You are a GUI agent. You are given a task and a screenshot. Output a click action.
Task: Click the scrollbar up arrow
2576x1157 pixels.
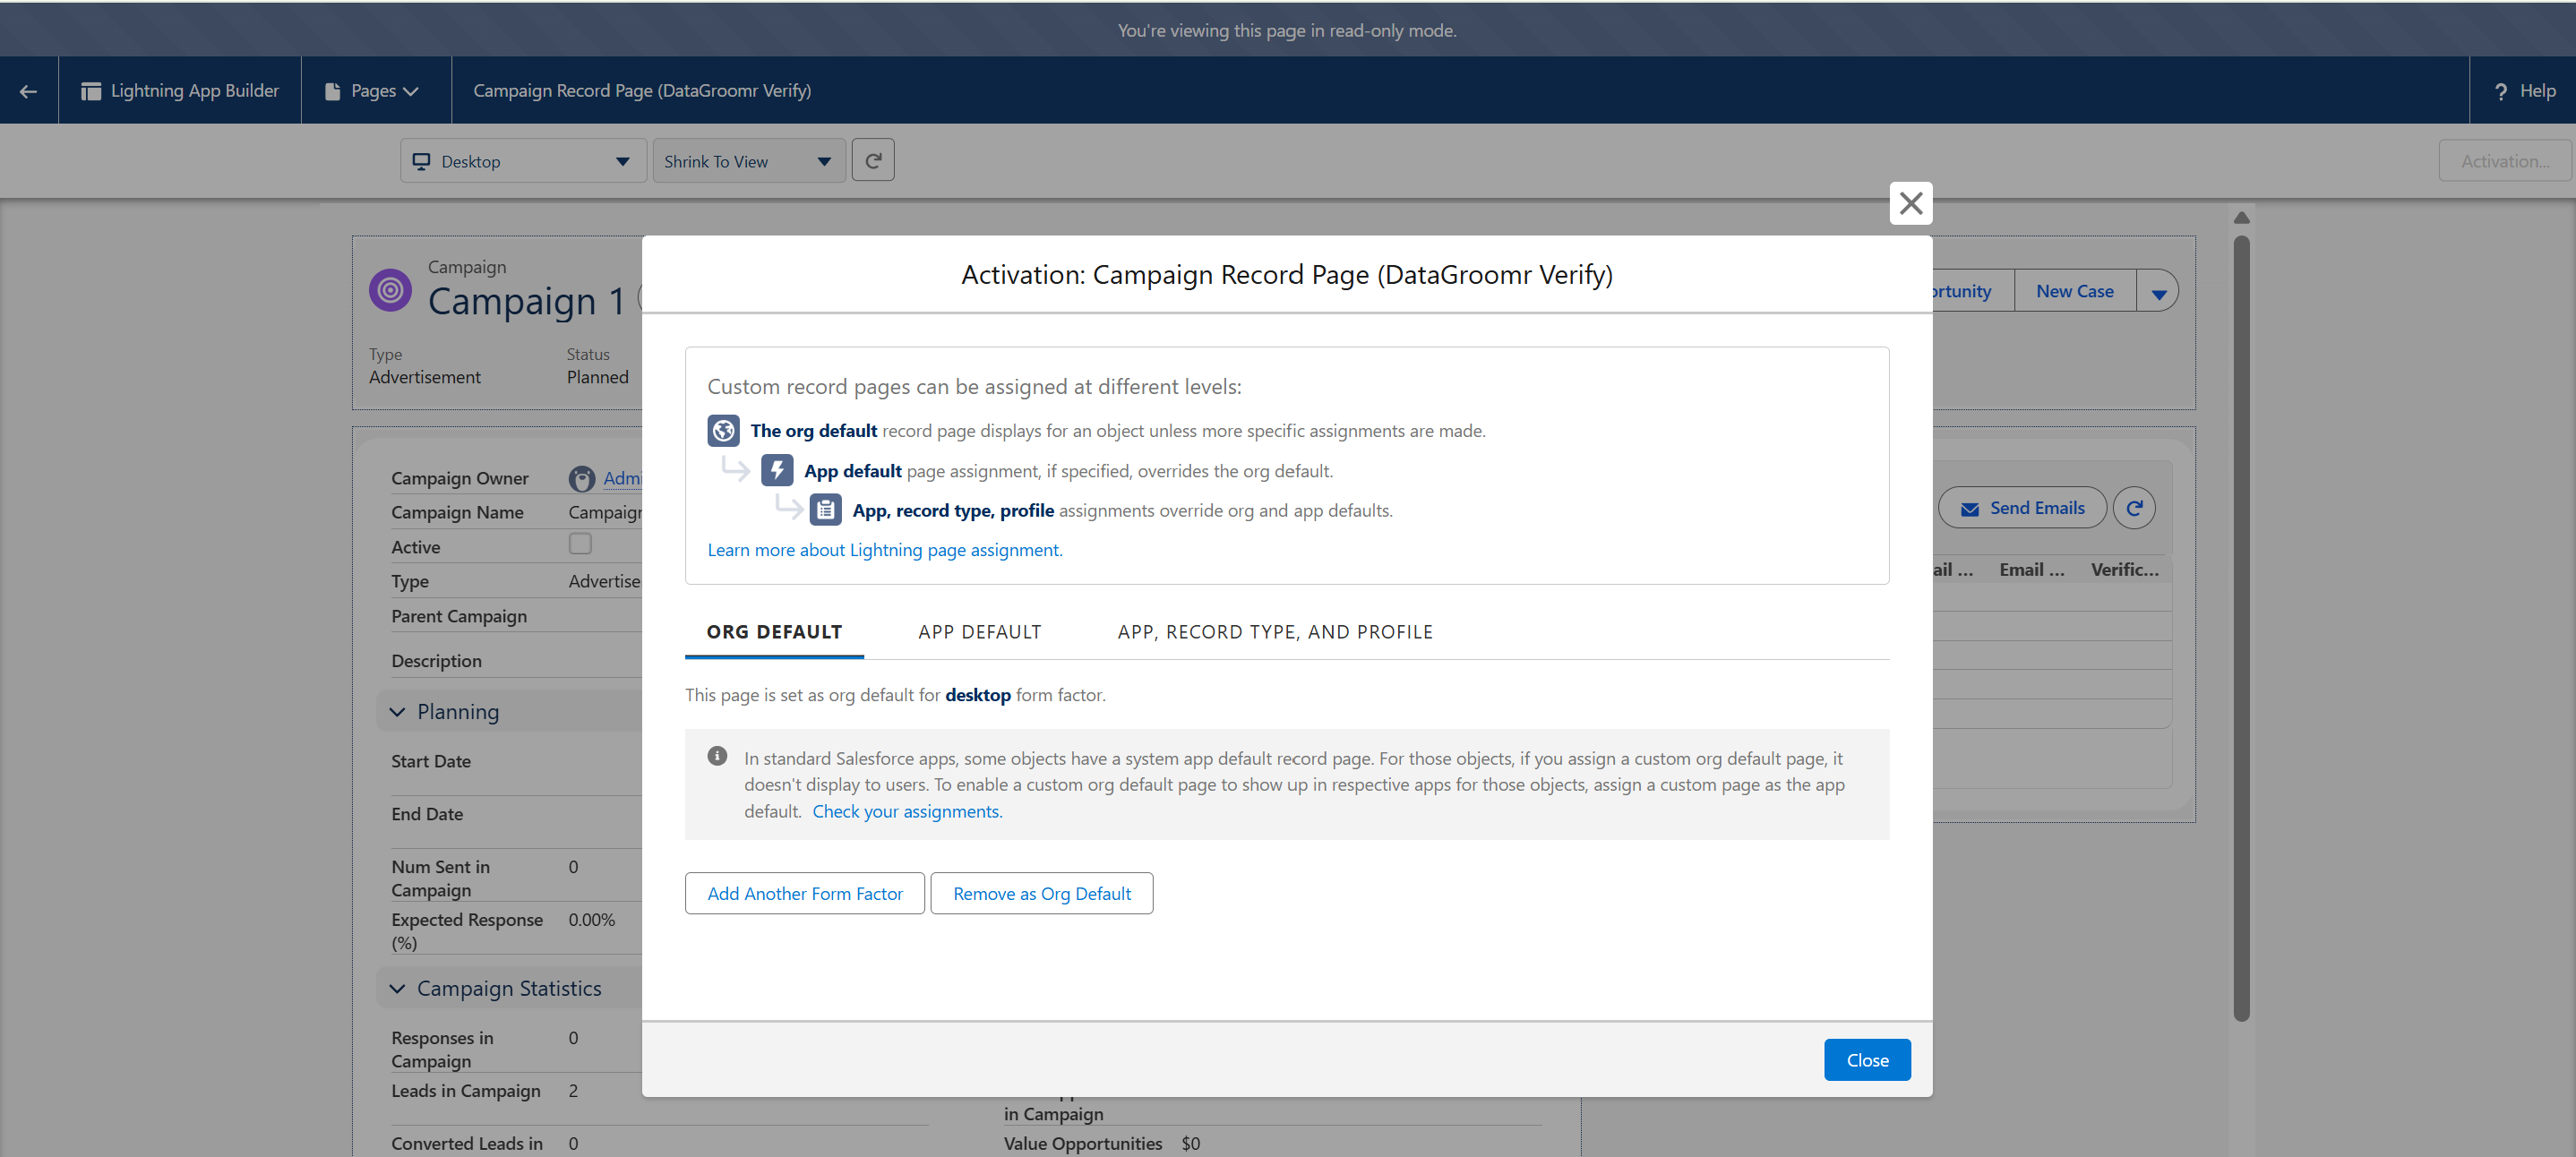pyautogui.click(x=2241, y=218)
